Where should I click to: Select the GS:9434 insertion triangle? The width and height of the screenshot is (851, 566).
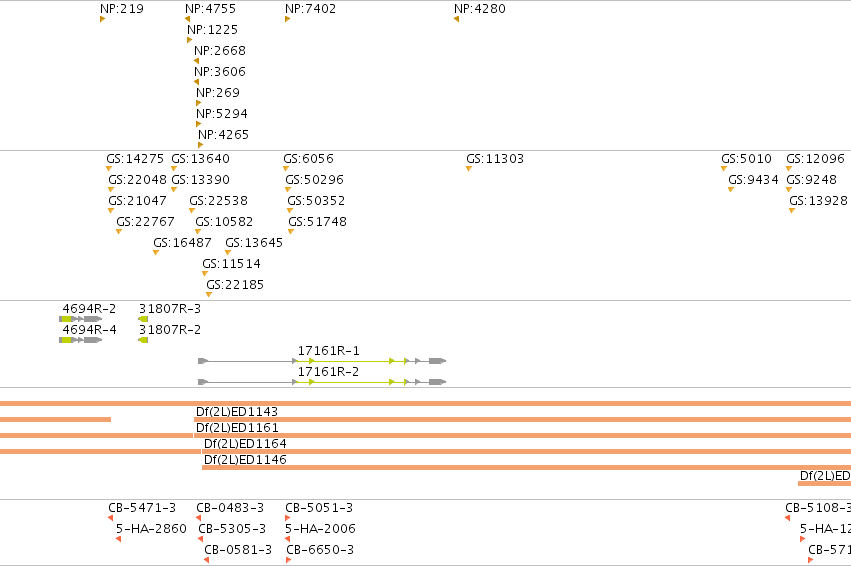(x=731, y=190)
